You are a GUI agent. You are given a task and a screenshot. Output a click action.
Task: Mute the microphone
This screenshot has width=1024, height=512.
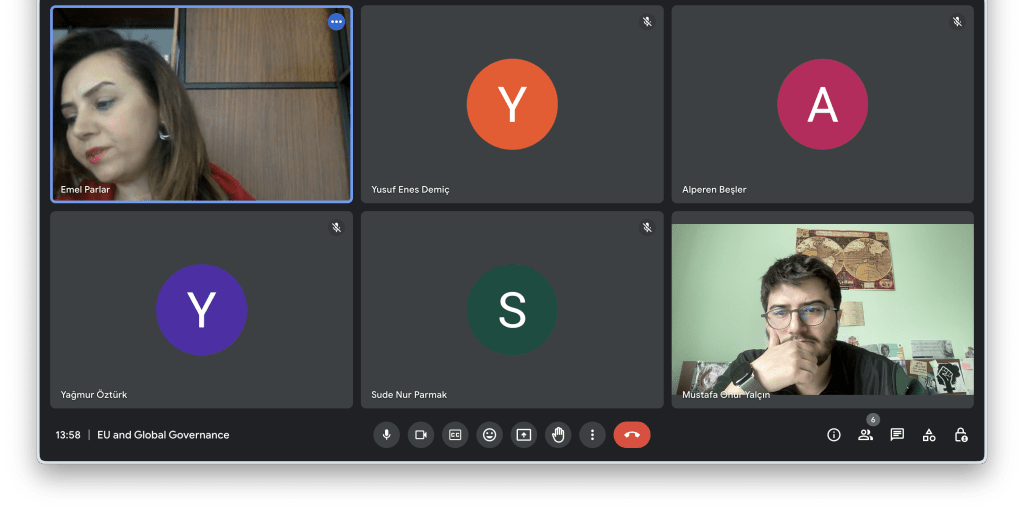point(386,435)
